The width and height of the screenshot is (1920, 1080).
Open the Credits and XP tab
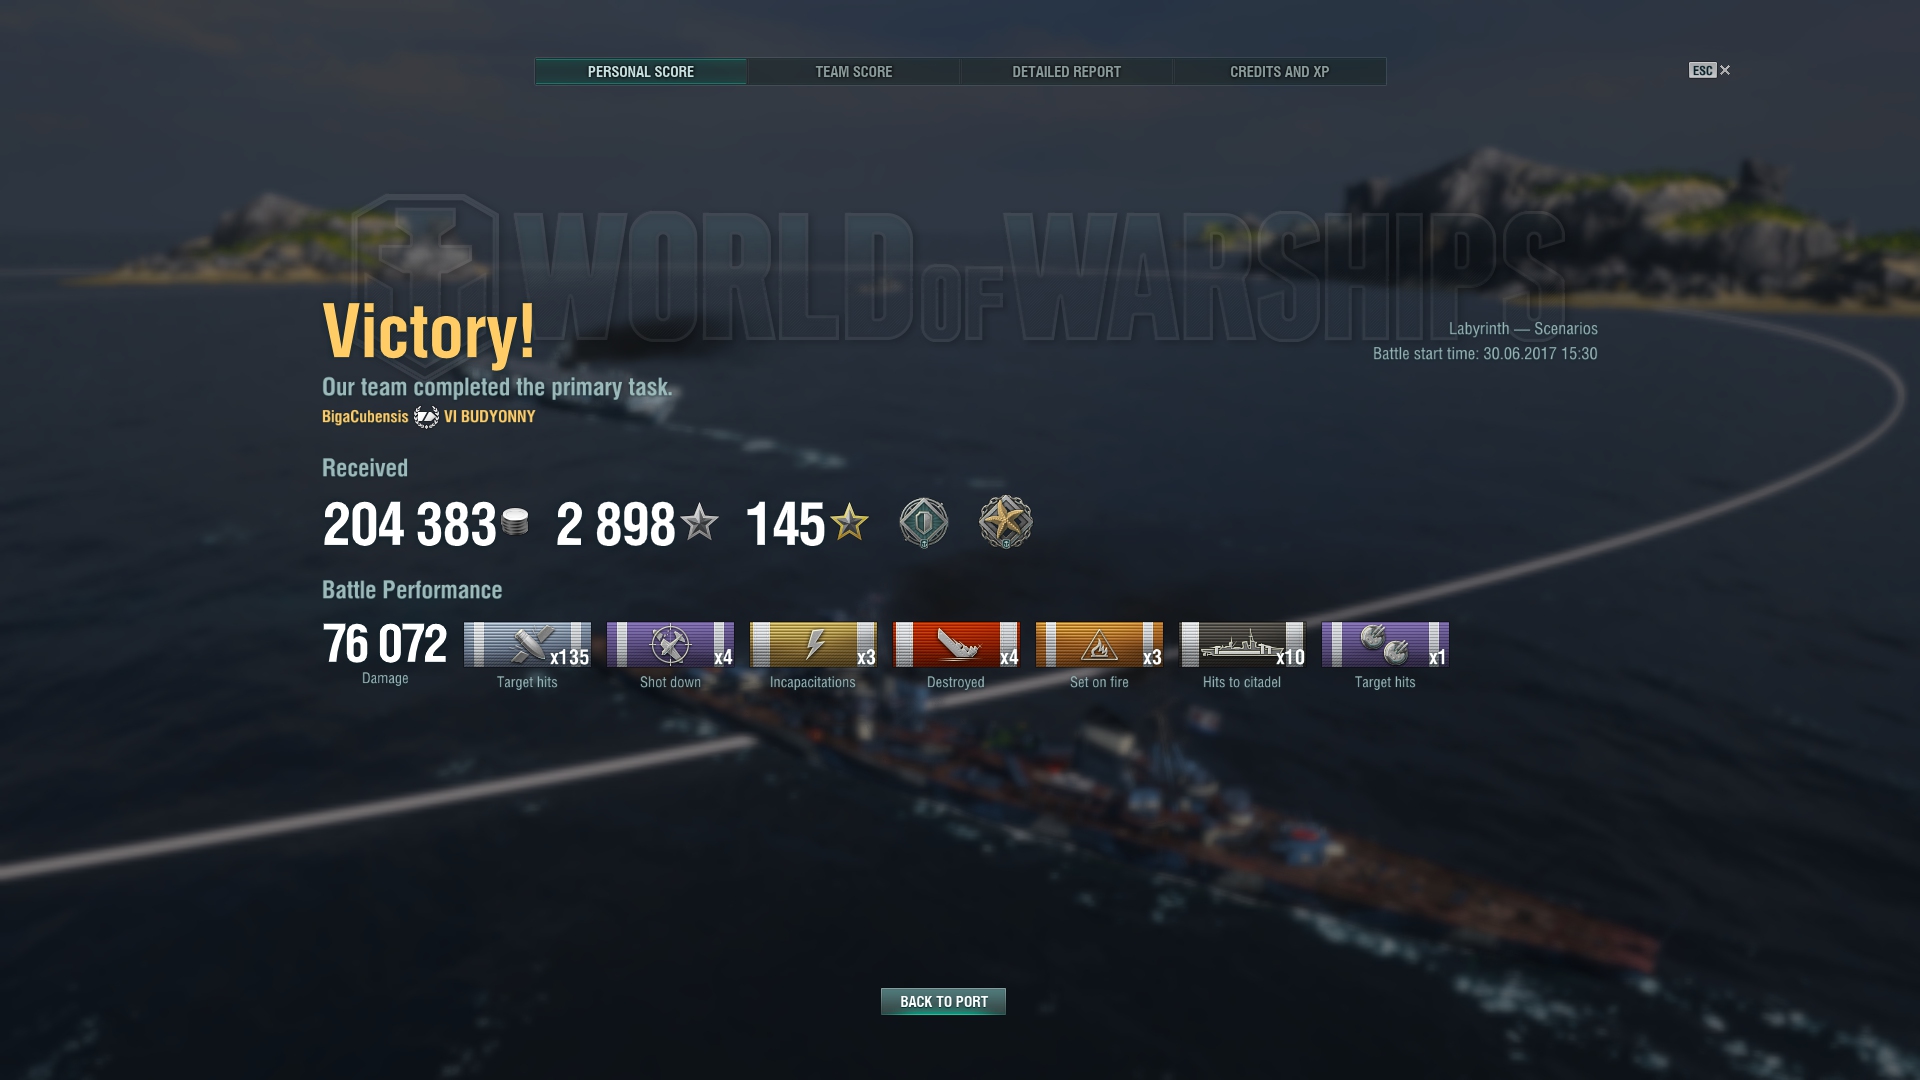(x=1279, y=71)
